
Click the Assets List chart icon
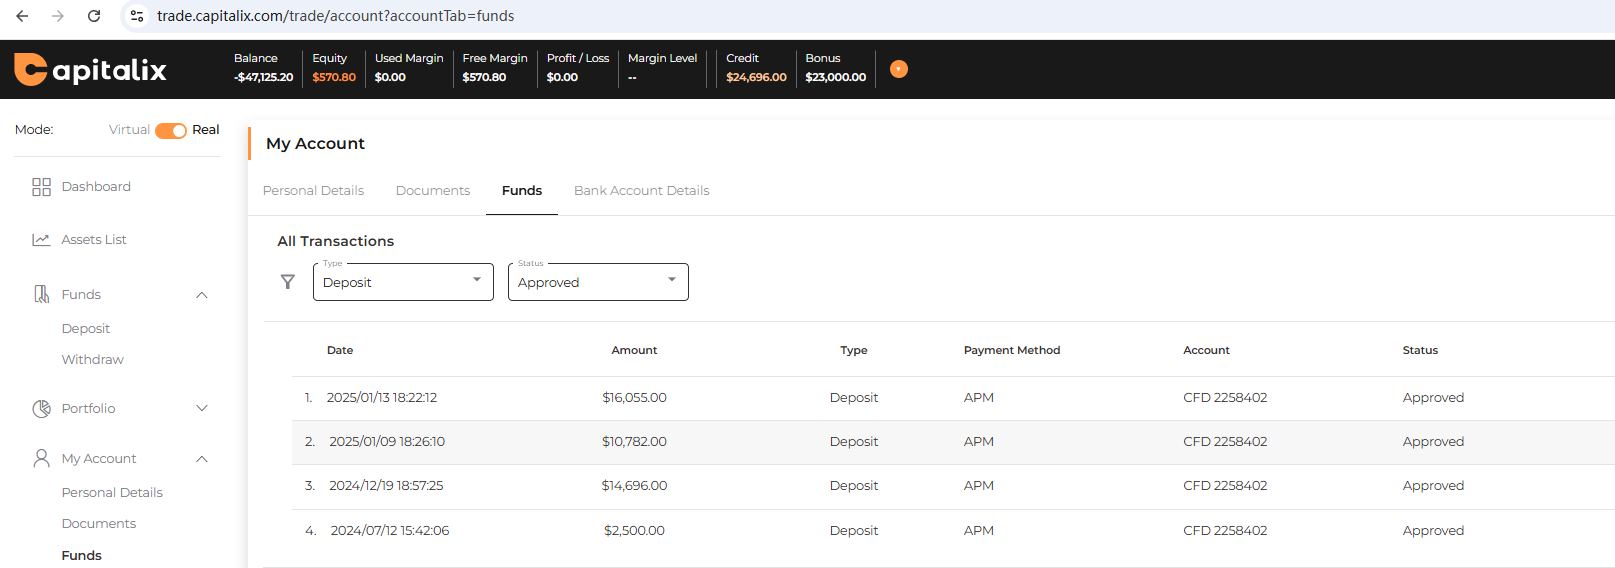point(41,240)
